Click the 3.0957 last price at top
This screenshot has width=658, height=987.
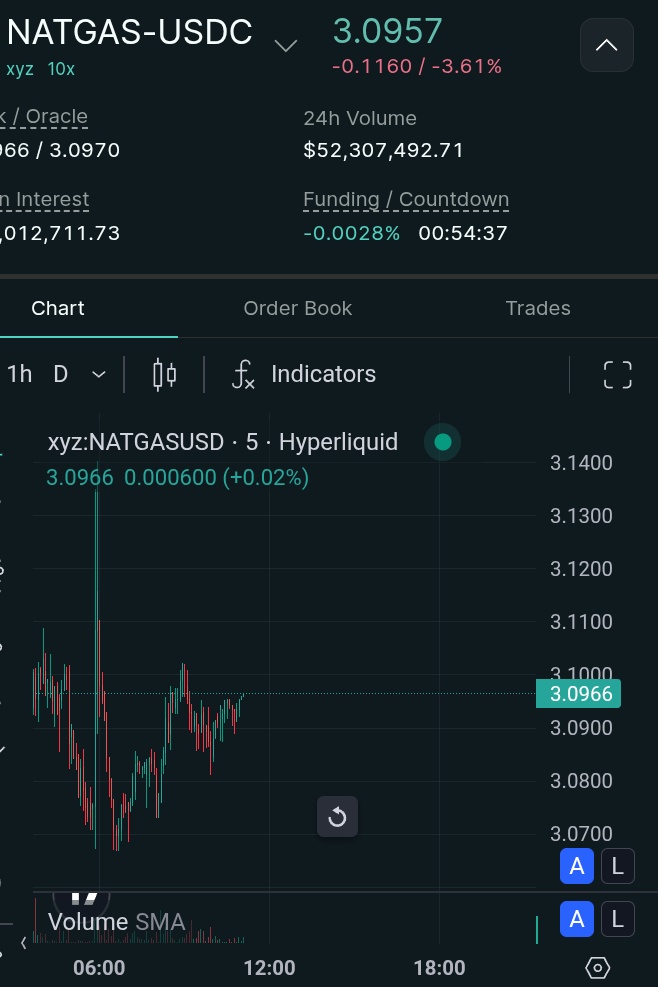[x=387, y=31]
